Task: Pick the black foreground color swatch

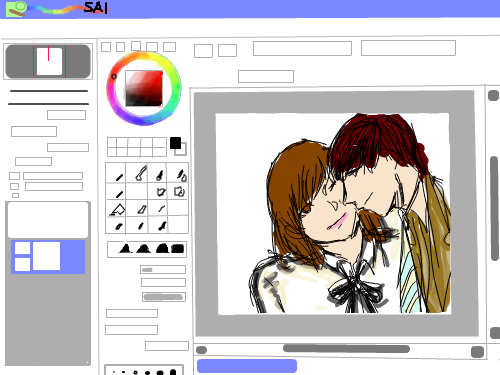Action: tap(175, 143)
